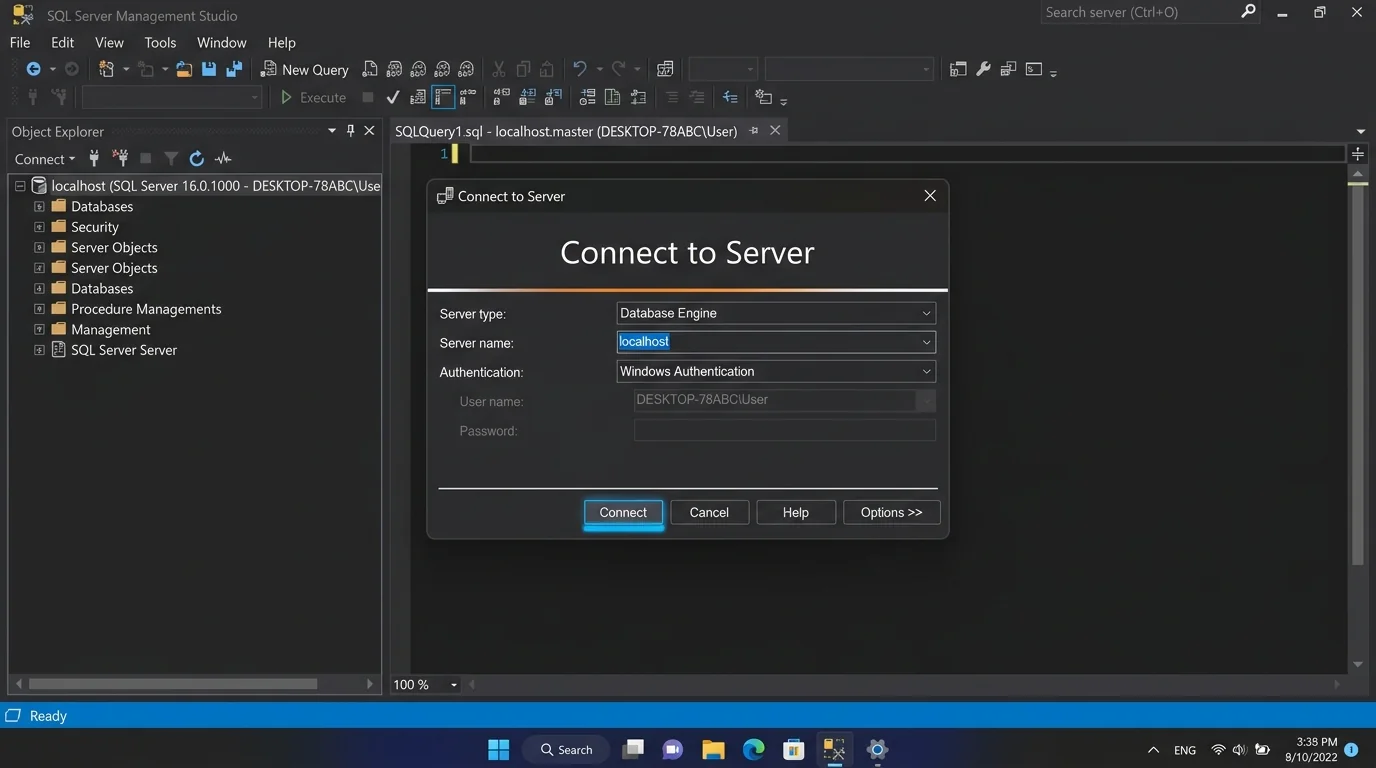Click the Connect button in the dialog

point(623,512)
